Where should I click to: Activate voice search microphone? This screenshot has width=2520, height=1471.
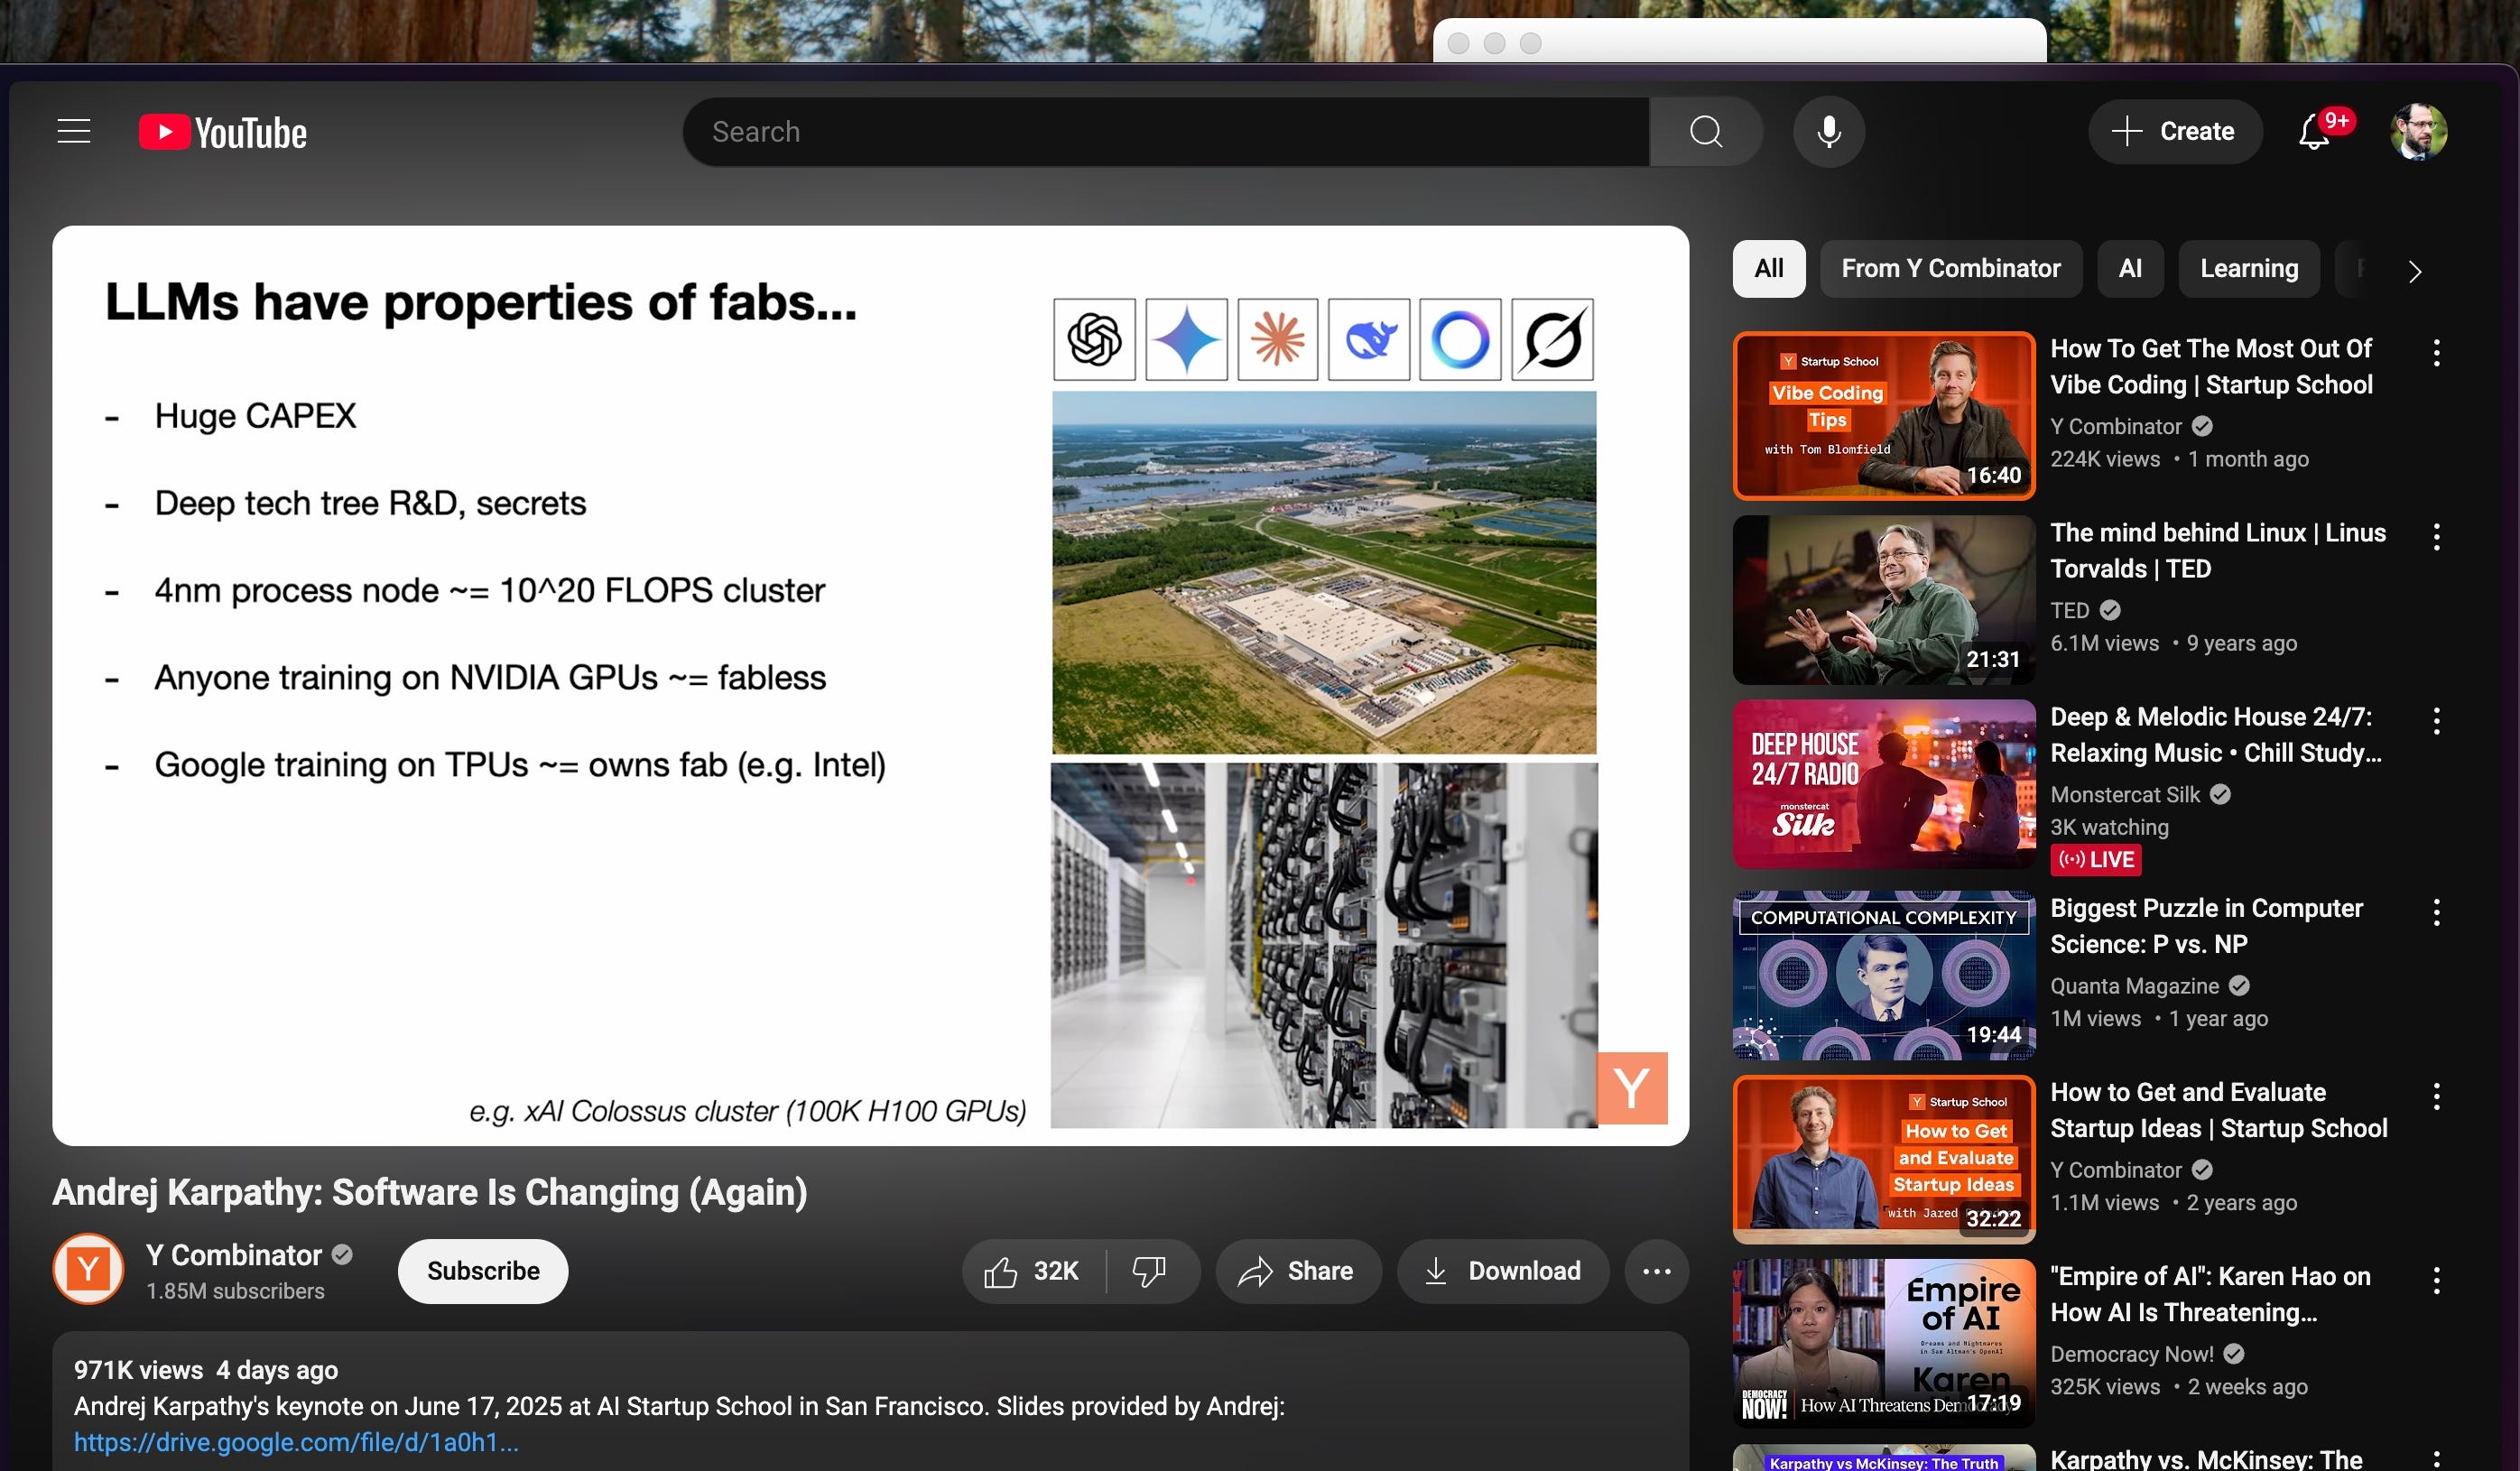click(x=1828, y=131)
